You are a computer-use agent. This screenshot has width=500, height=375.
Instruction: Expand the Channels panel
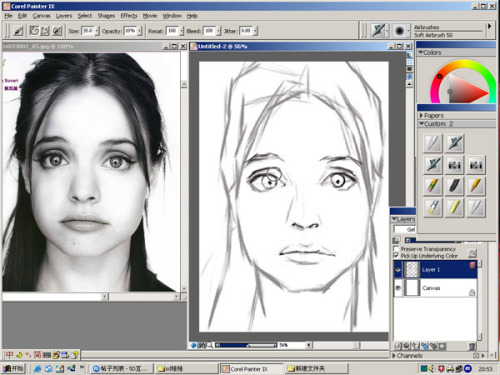point(394,356)
